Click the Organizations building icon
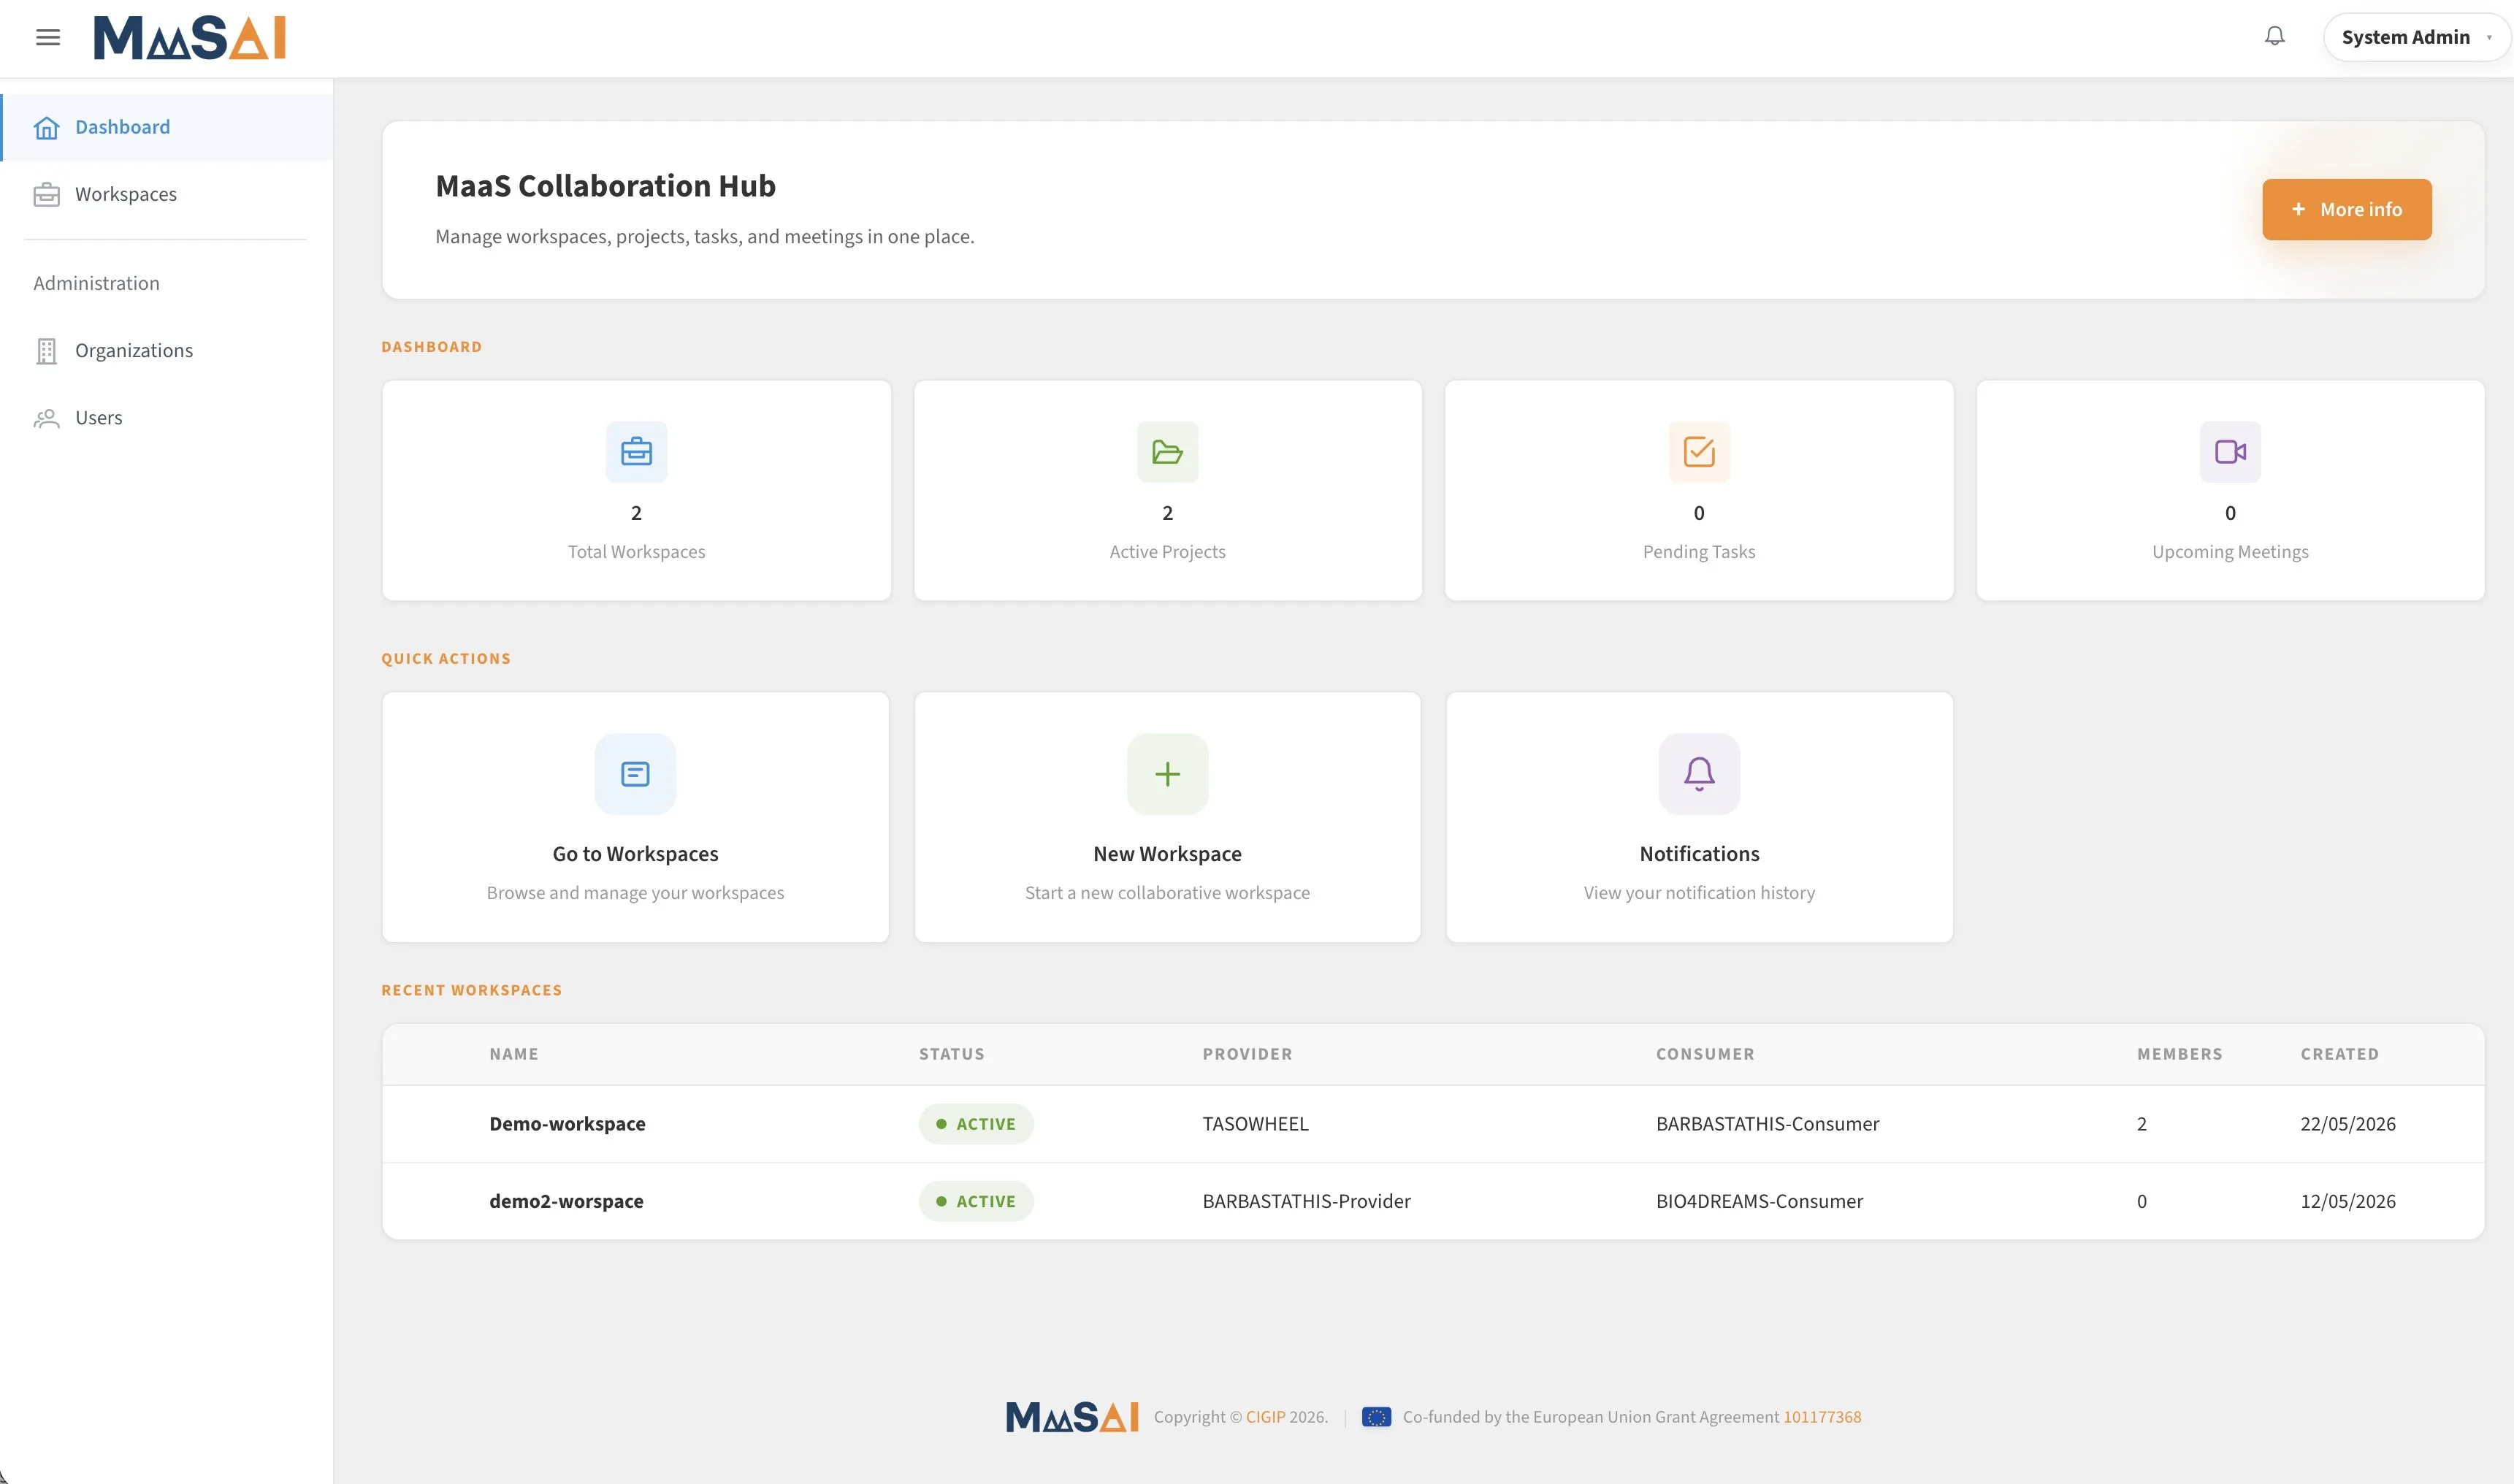This screenshot has width=2514, height=1484. tap(47, 351)
